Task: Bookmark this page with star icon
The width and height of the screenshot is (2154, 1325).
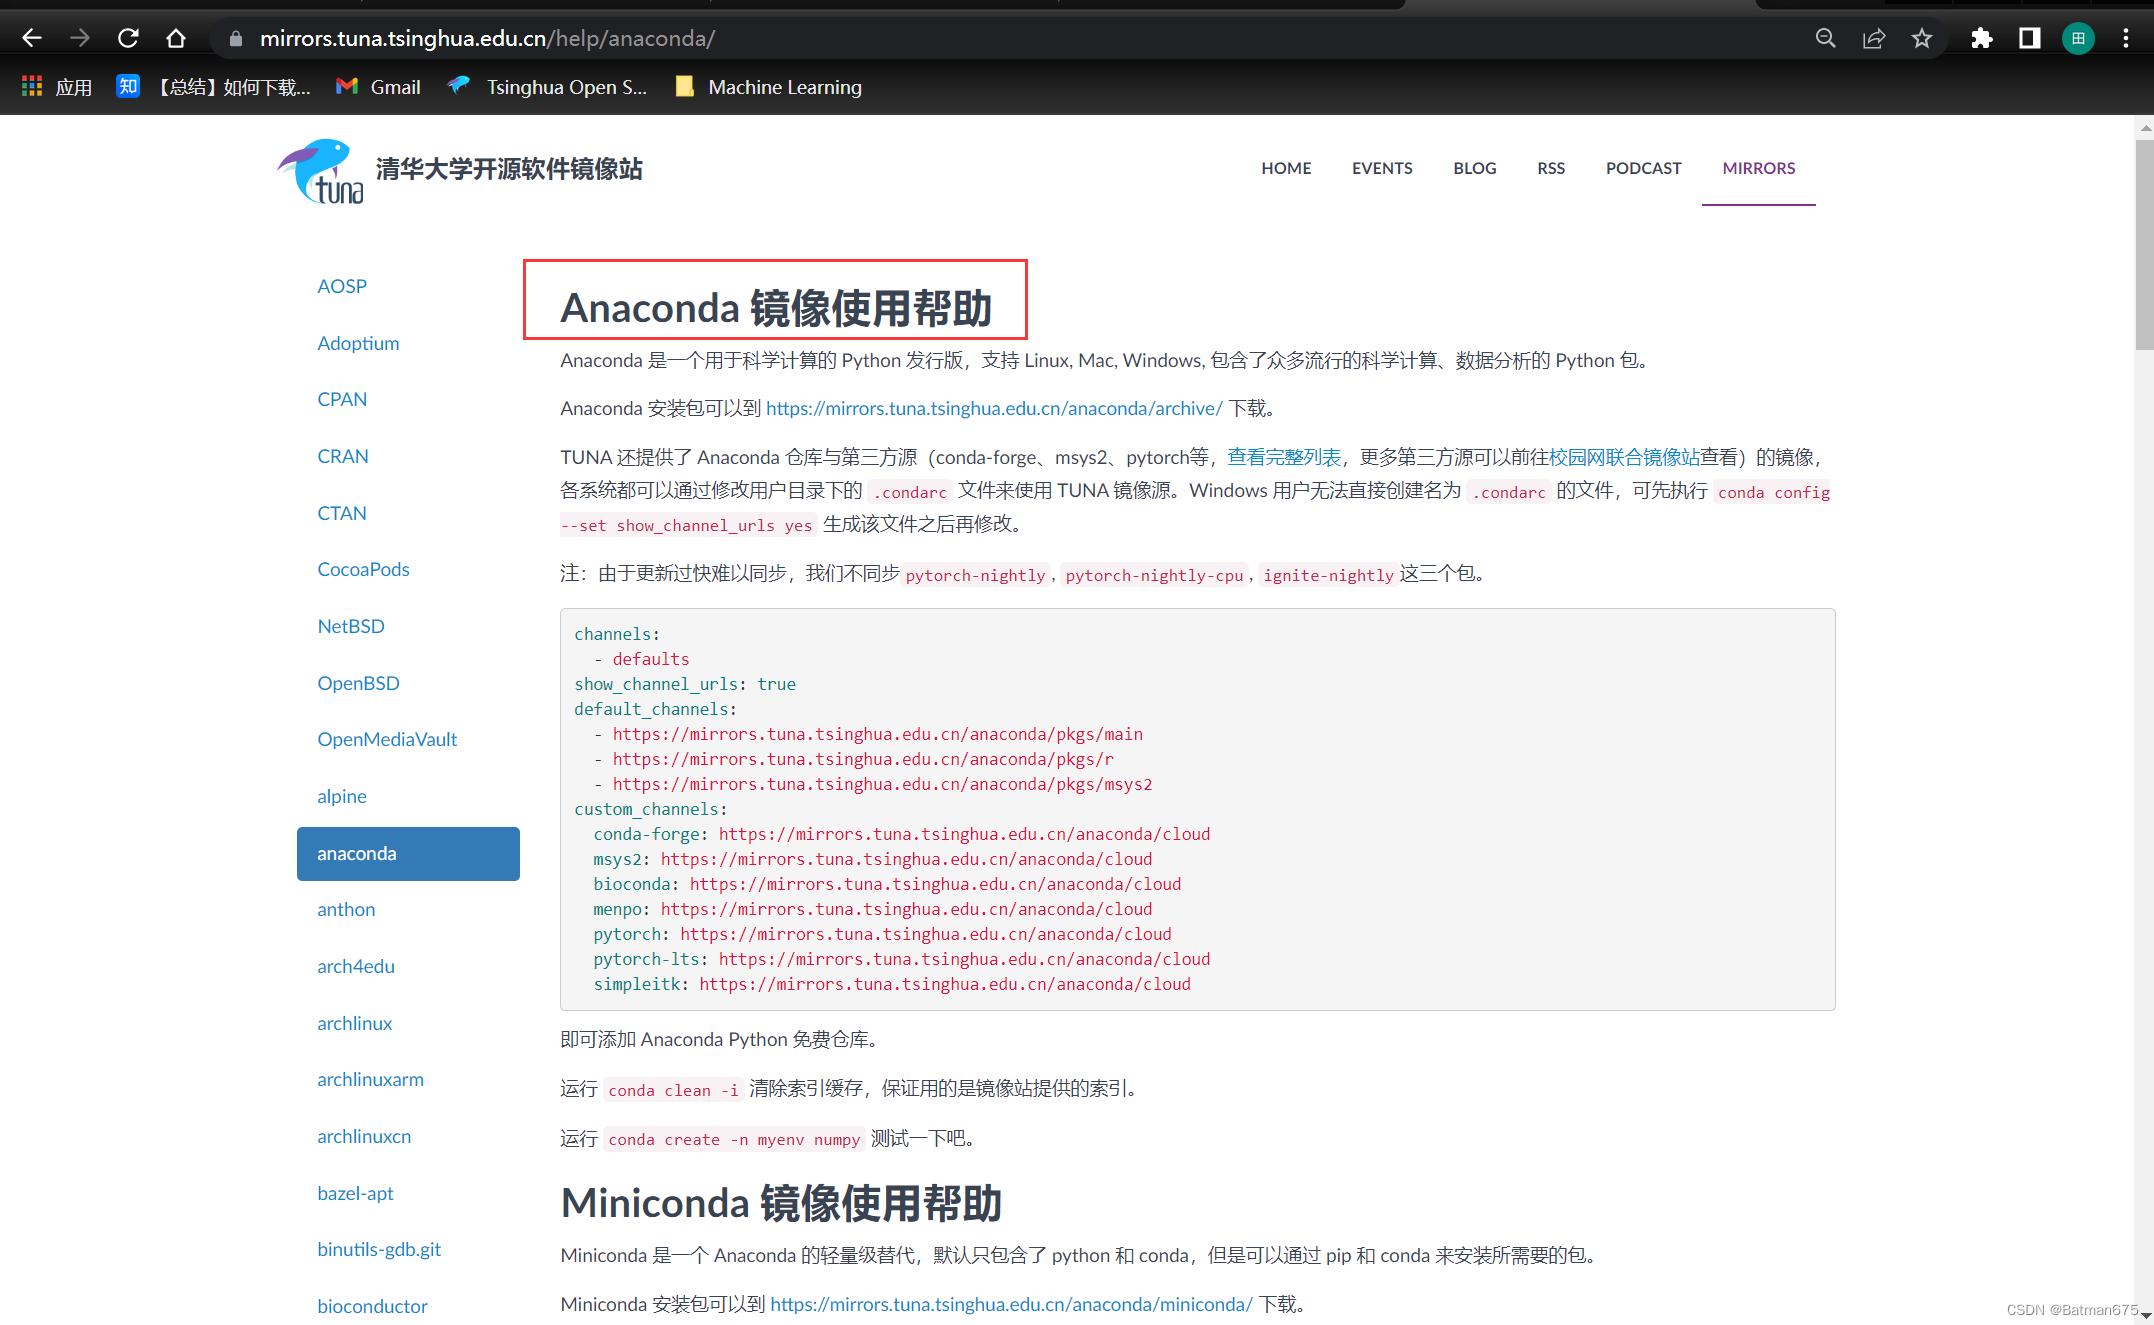Action: 1921,38
